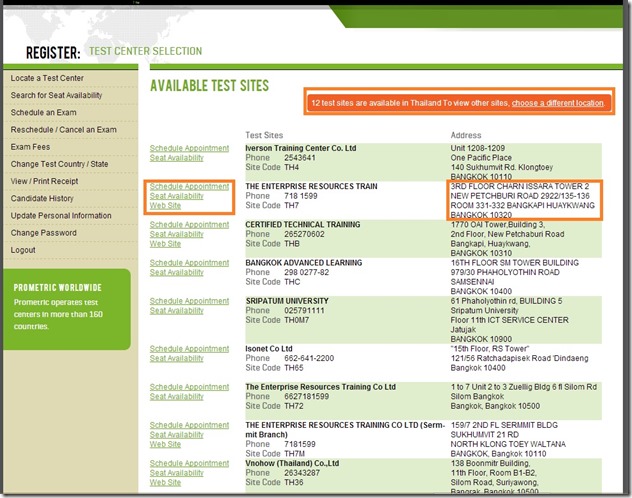Click phone number 6627181599
This screenshot has height=498, width=632.
click(x=306, y=397)
